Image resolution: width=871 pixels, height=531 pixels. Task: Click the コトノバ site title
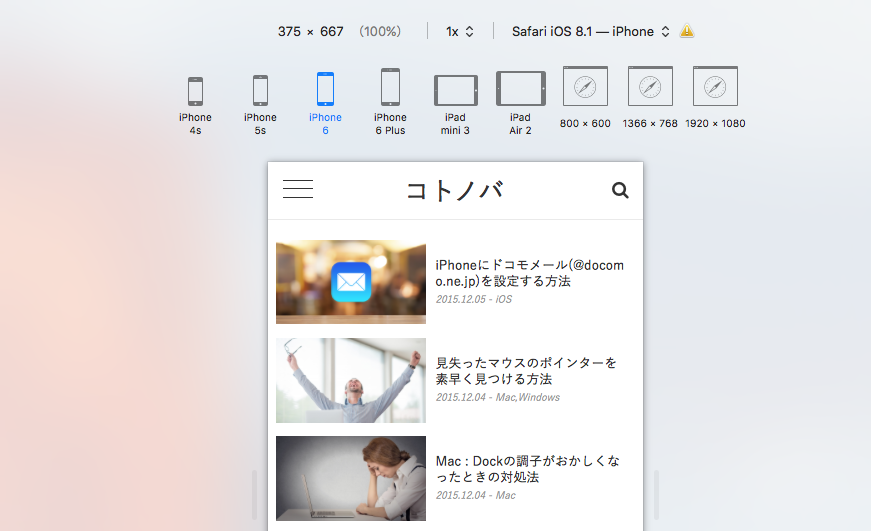[x=455, y=191]
